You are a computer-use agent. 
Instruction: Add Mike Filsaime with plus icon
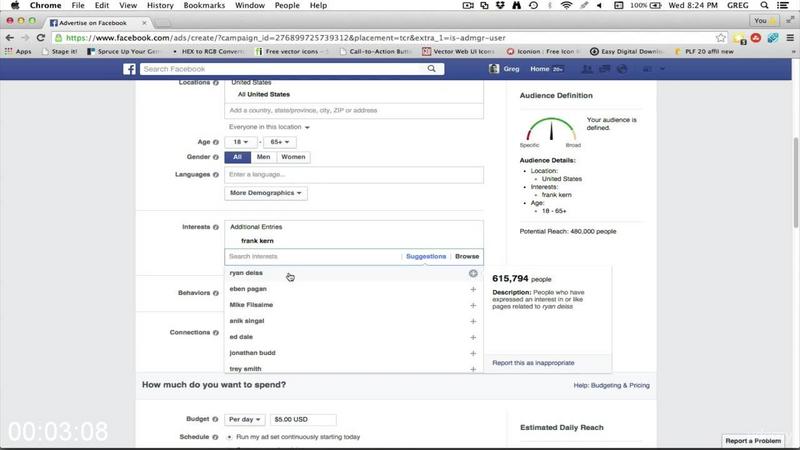click(473, 305)
